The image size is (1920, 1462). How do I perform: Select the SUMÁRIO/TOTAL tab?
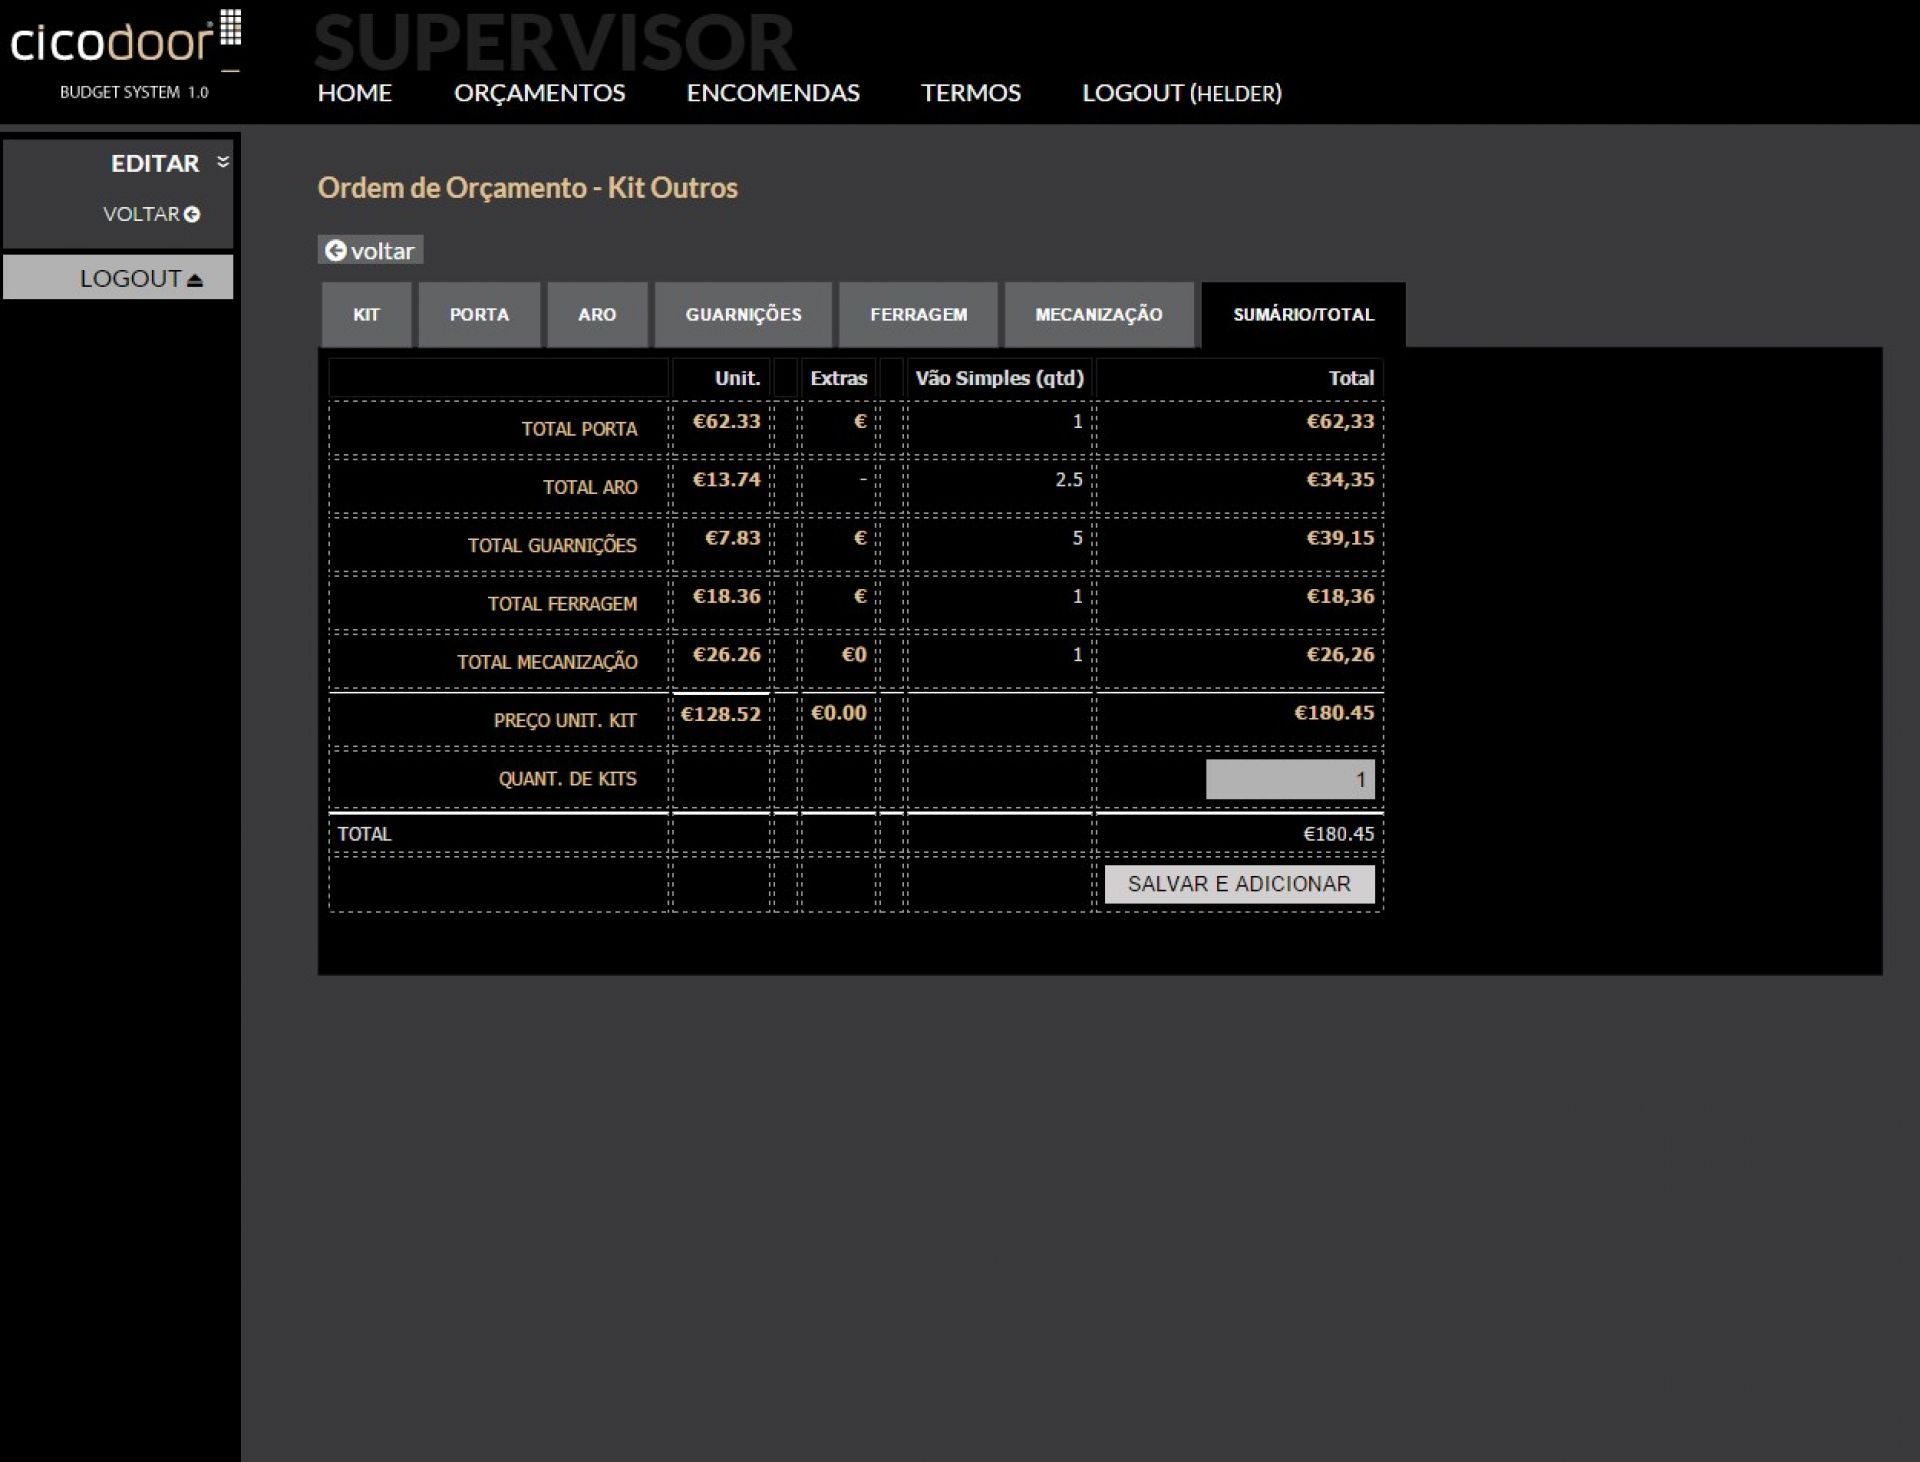click(1303, 314)
